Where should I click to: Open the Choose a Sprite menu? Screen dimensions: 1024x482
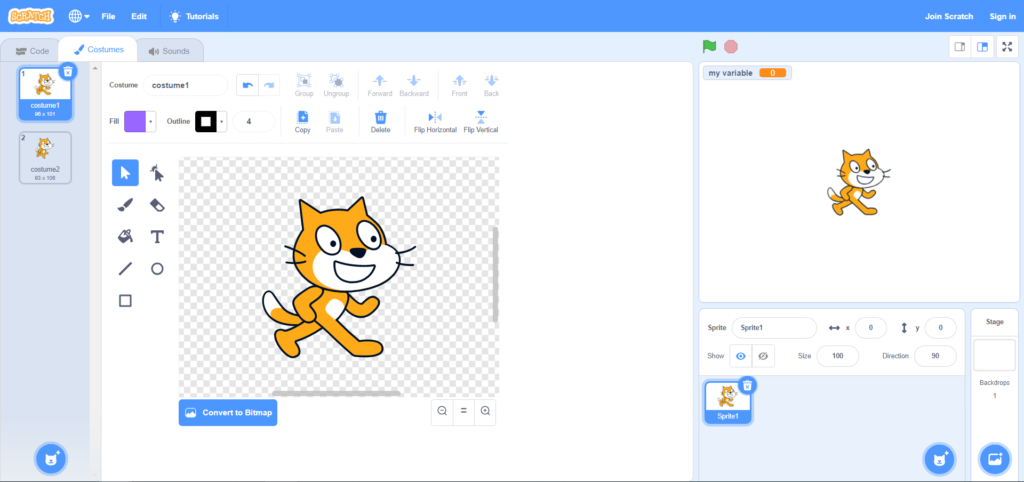pos(940,459)
